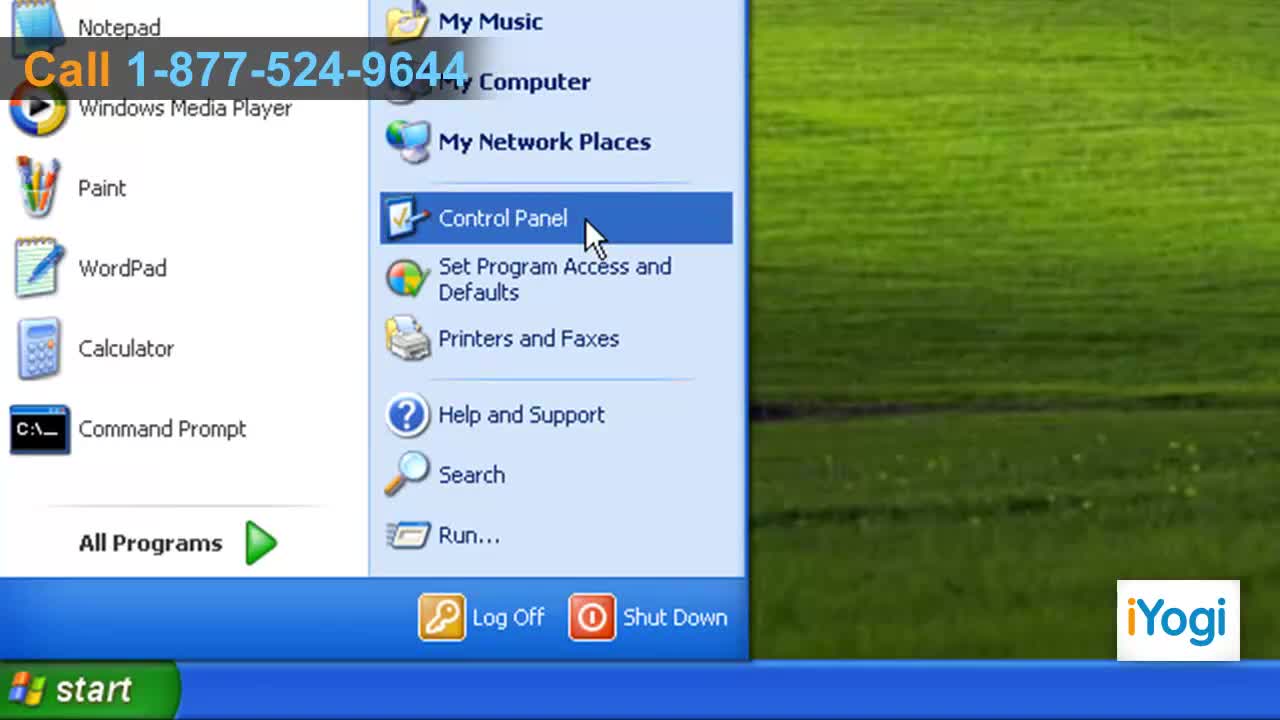Screen dimensions: 1280x720
Task: Open the Control Panel menu item
Action: coord(556,218)
